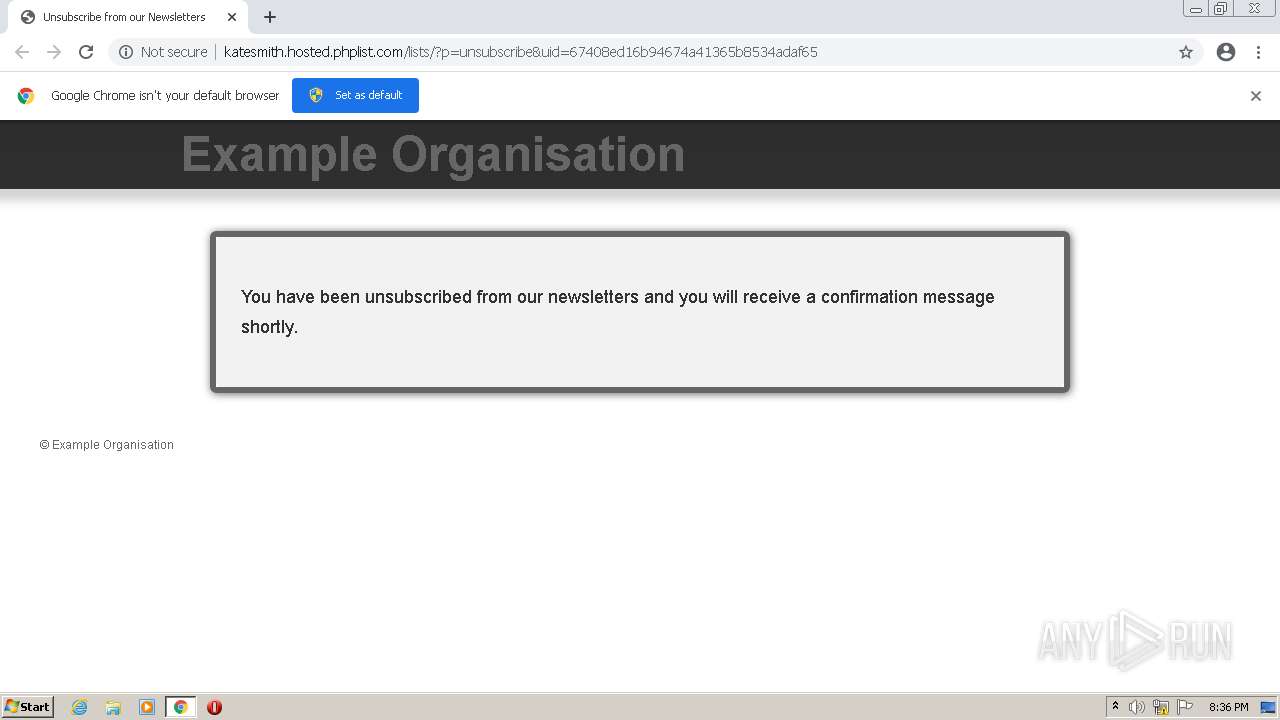Image resolution: width=1280 pixels, height=720 pixels.
Task: Click the Example Organisation header title
Action: click(x=433, y=154)
